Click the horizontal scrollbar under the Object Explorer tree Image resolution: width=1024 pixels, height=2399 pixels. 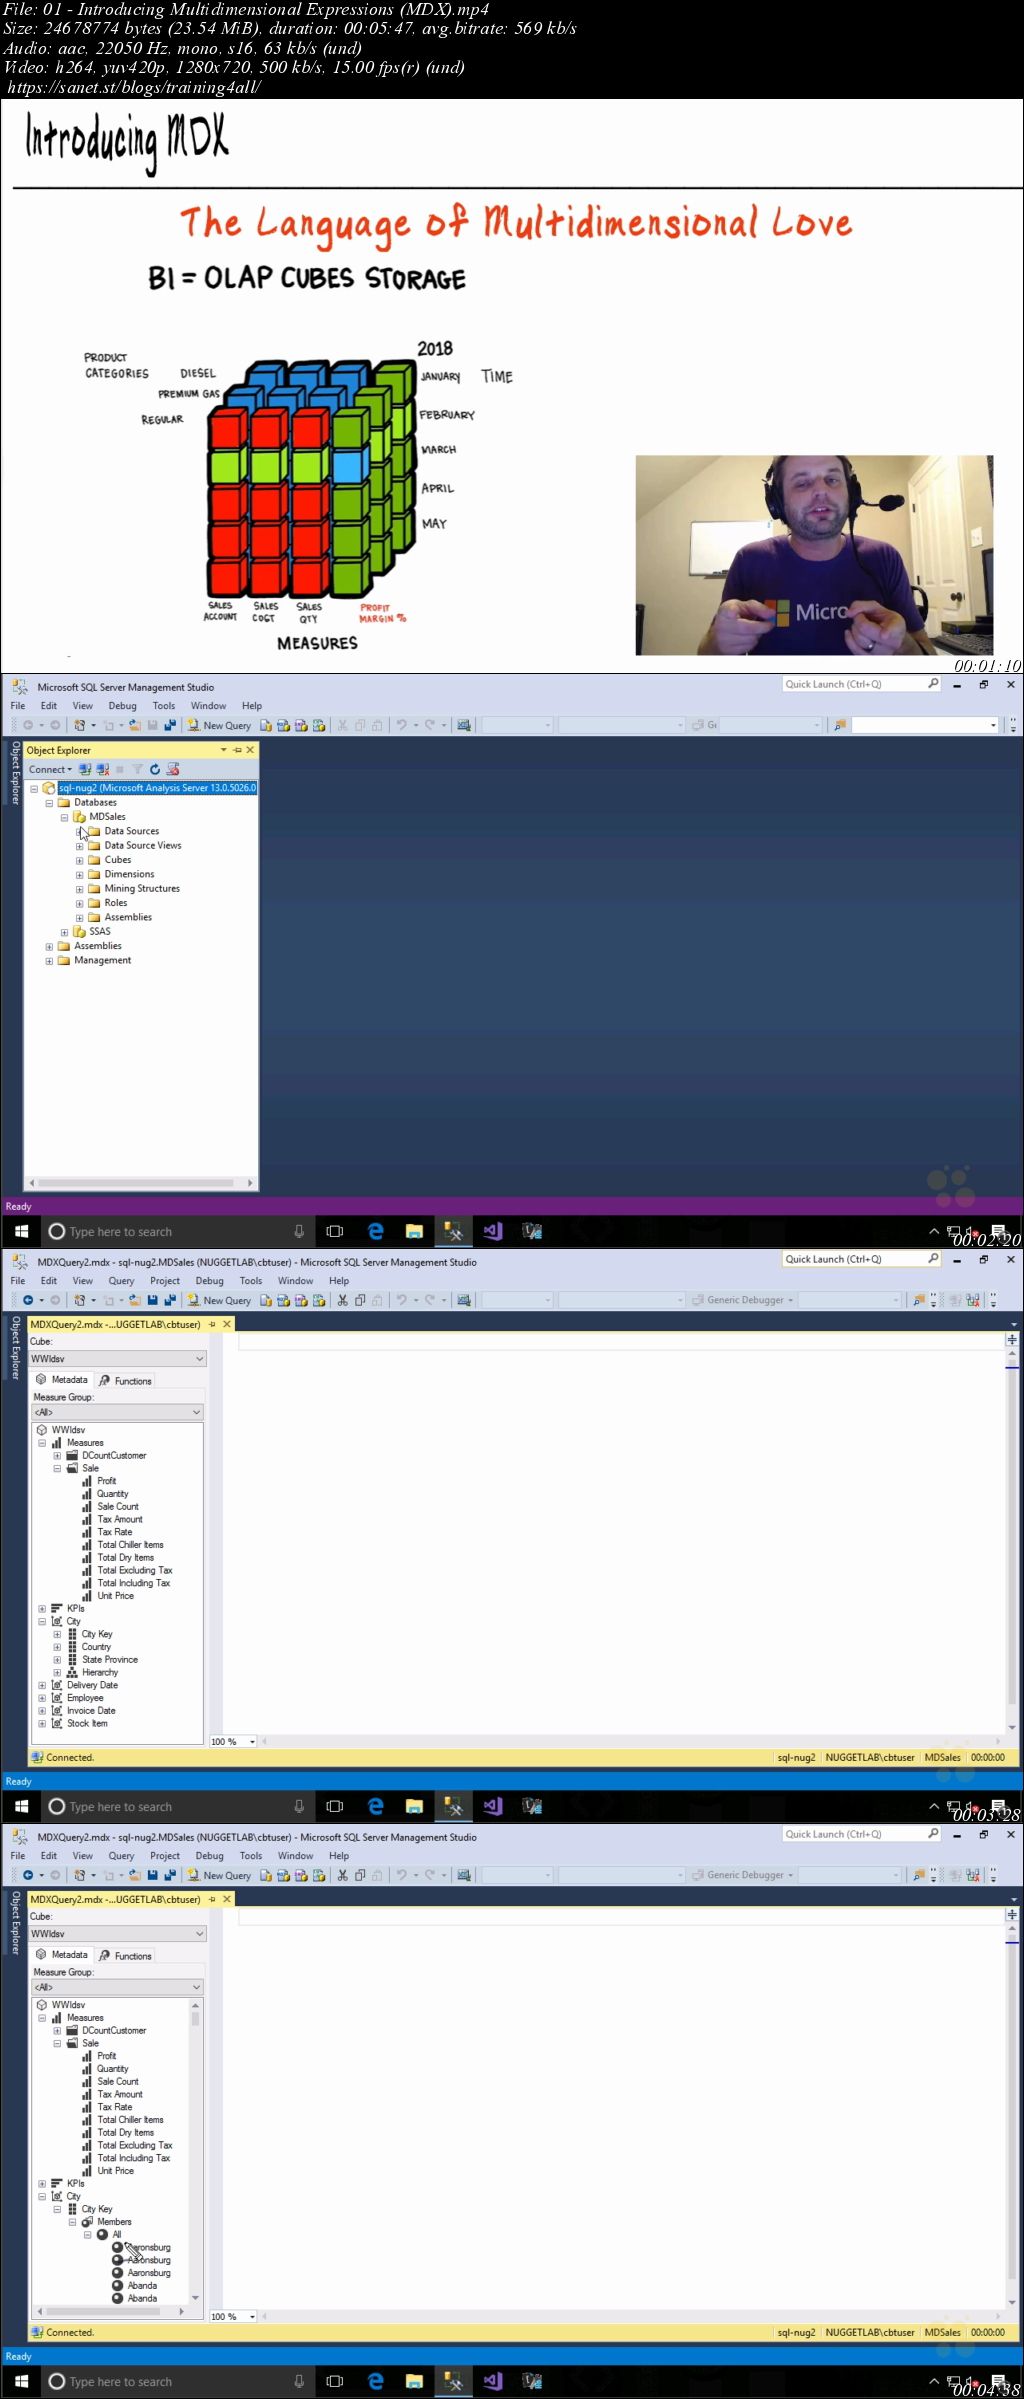(x=140, y=1182)
